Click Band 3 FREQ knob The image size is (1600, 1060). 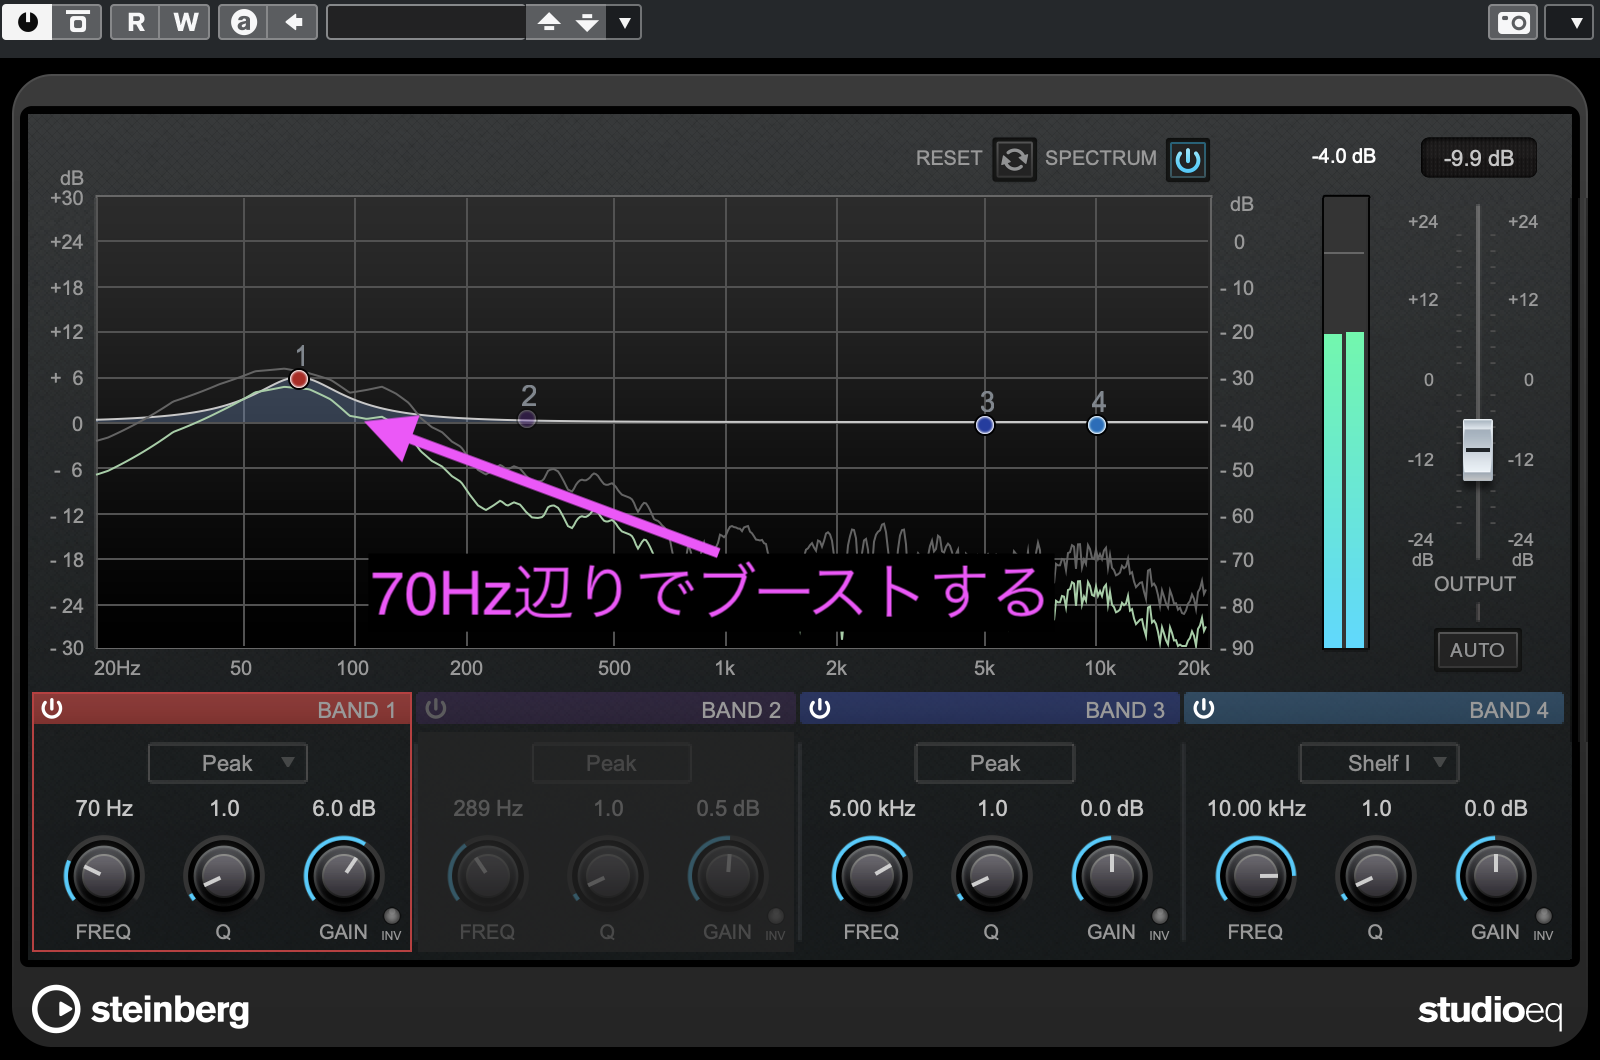(871, 876)
